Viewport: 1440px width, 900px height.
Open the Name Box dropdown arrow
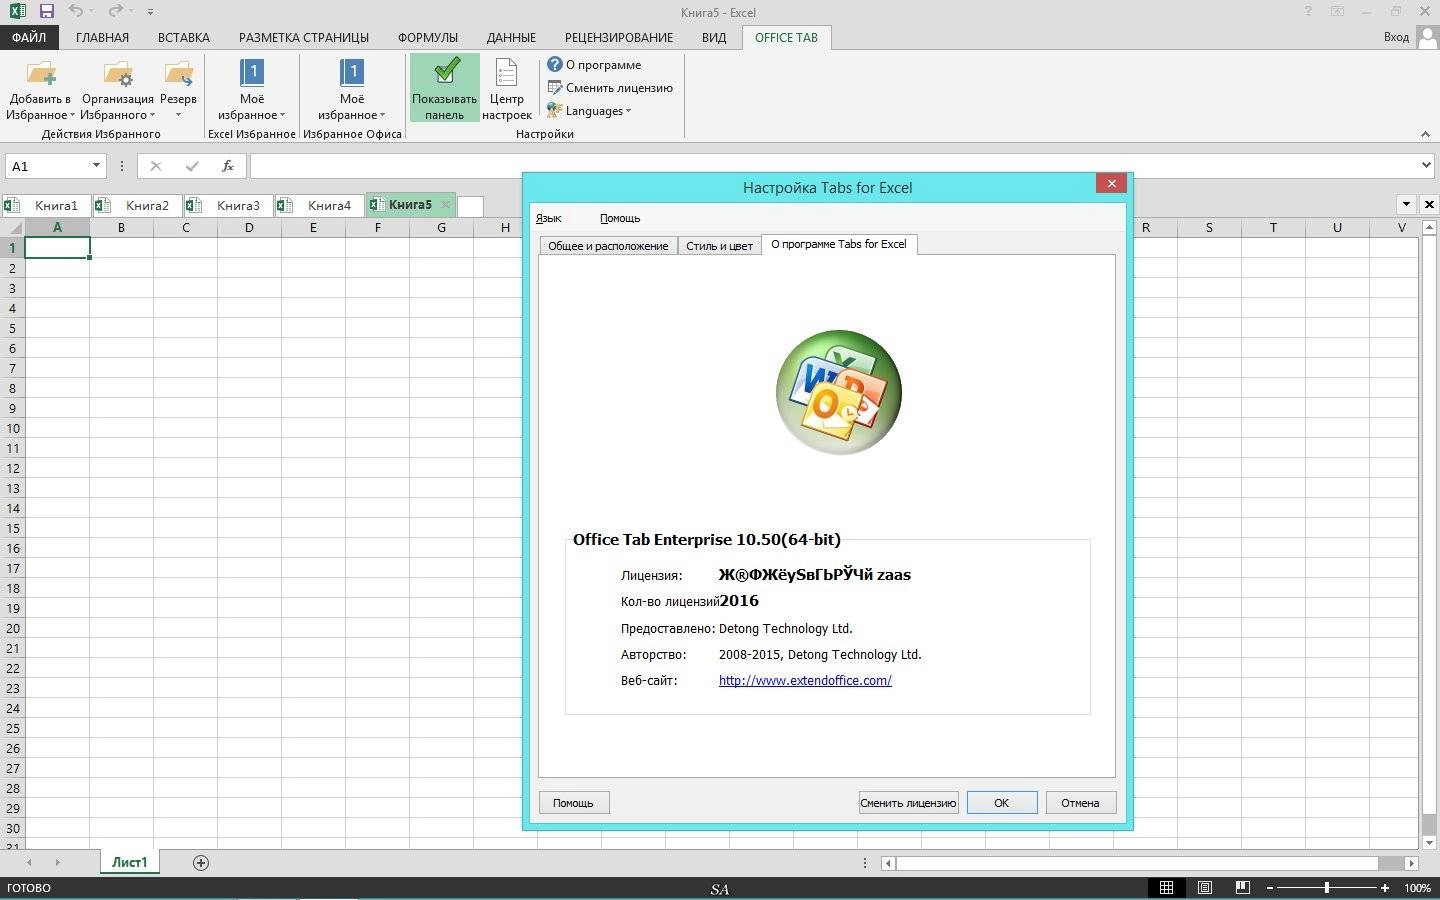point(96,166)
